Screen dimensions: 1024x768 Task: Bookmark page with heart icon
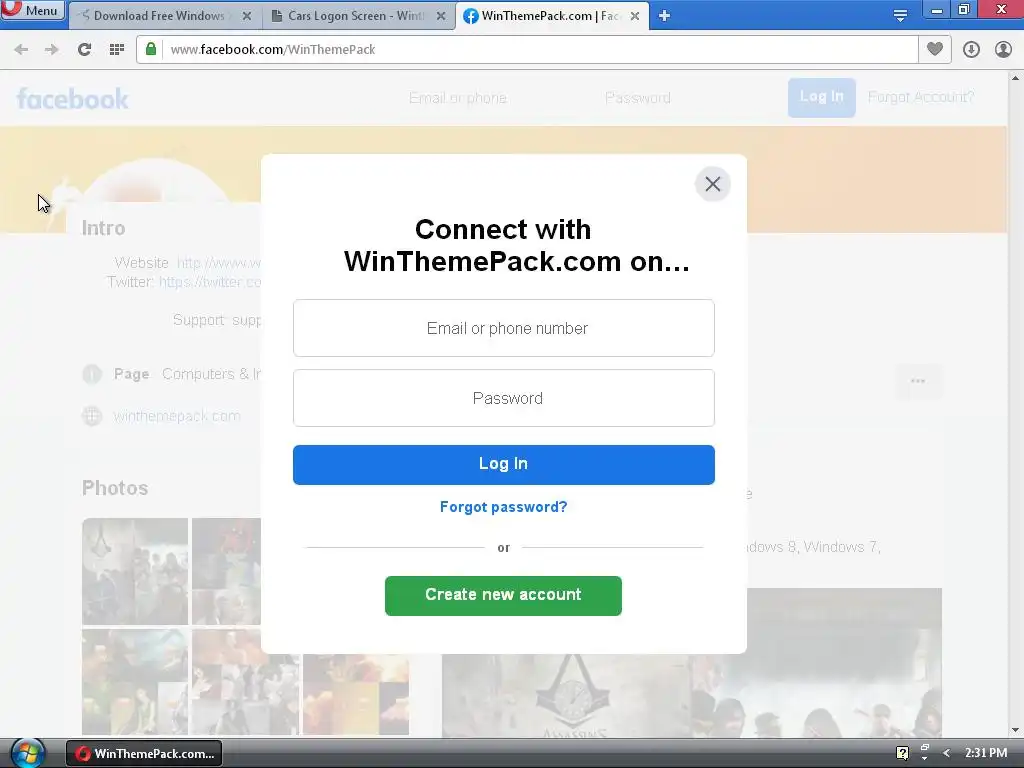click(x=935, y=49)
